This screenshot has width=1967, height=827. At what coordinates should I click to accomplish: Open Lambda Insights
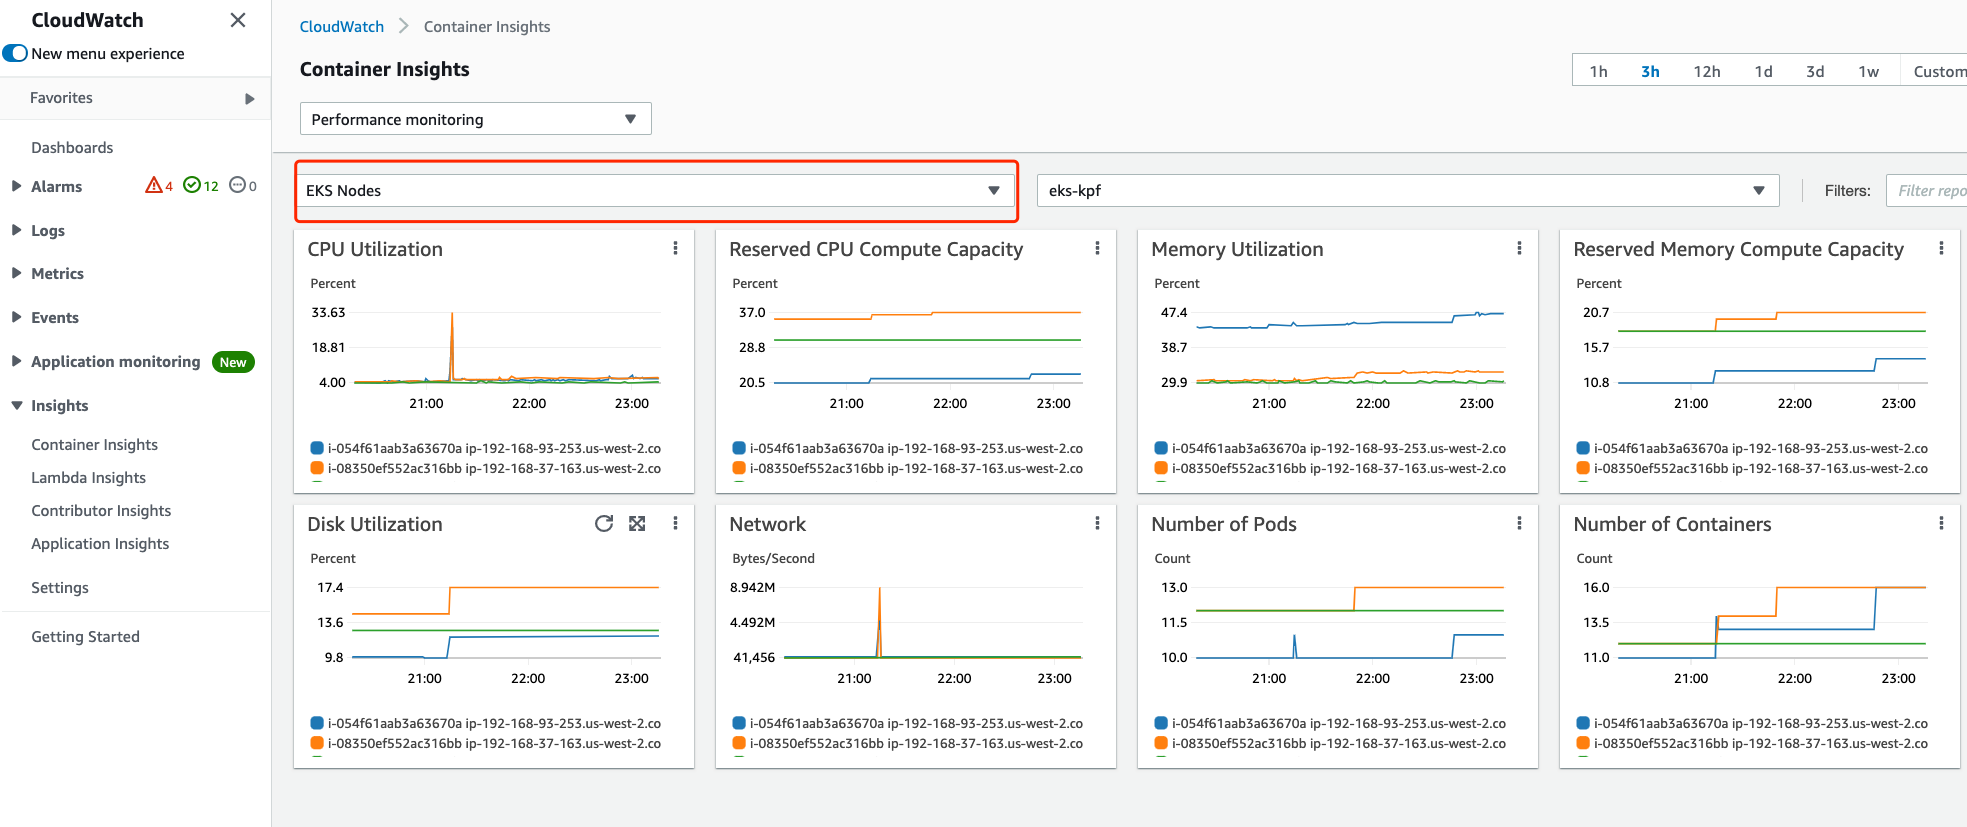point(89,477)
